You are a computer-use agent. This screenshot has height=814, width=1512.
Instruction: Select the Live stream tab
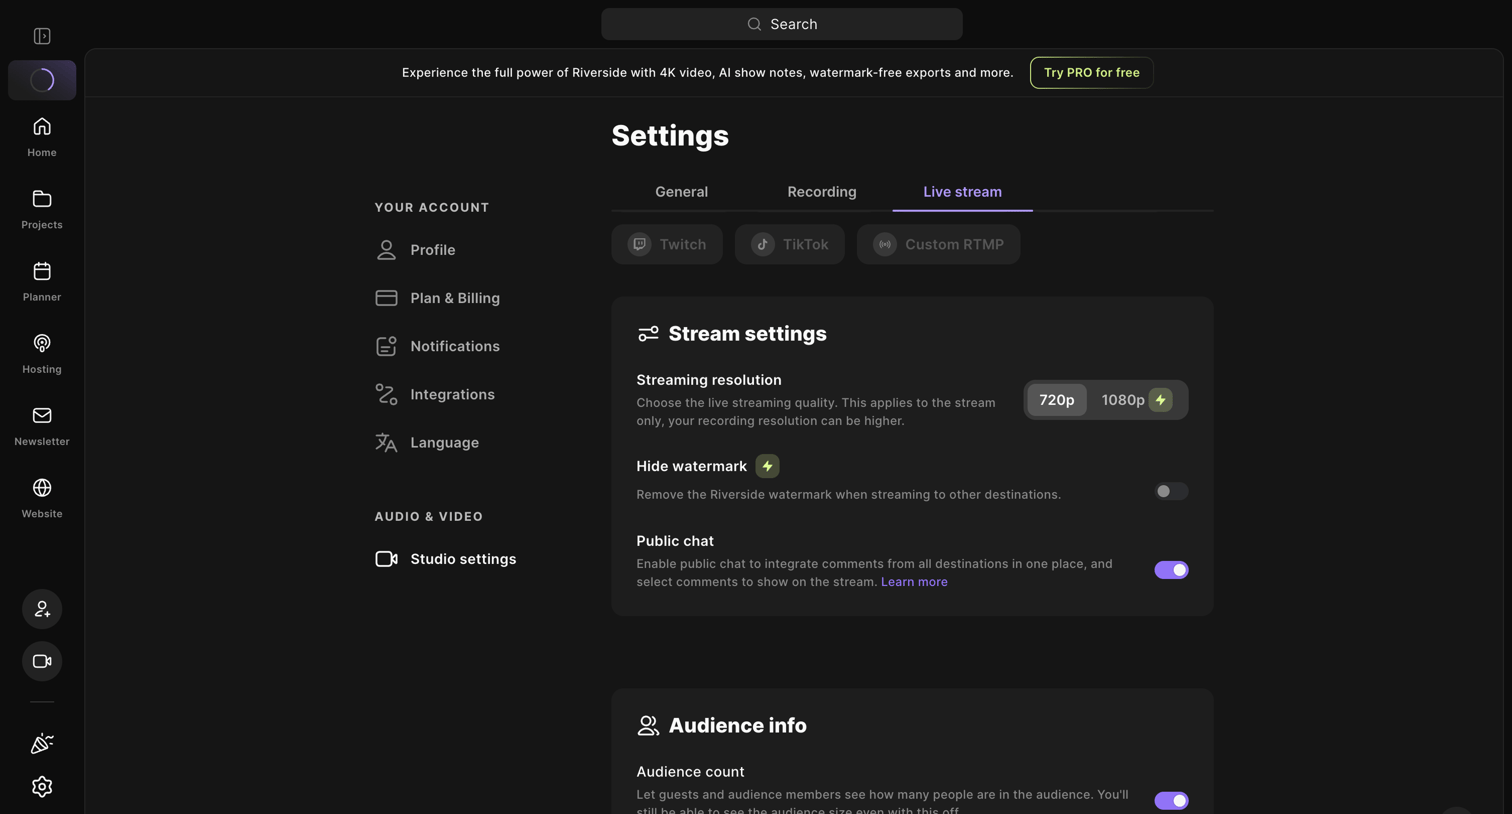pyautogui.click(x=962, y=192)
